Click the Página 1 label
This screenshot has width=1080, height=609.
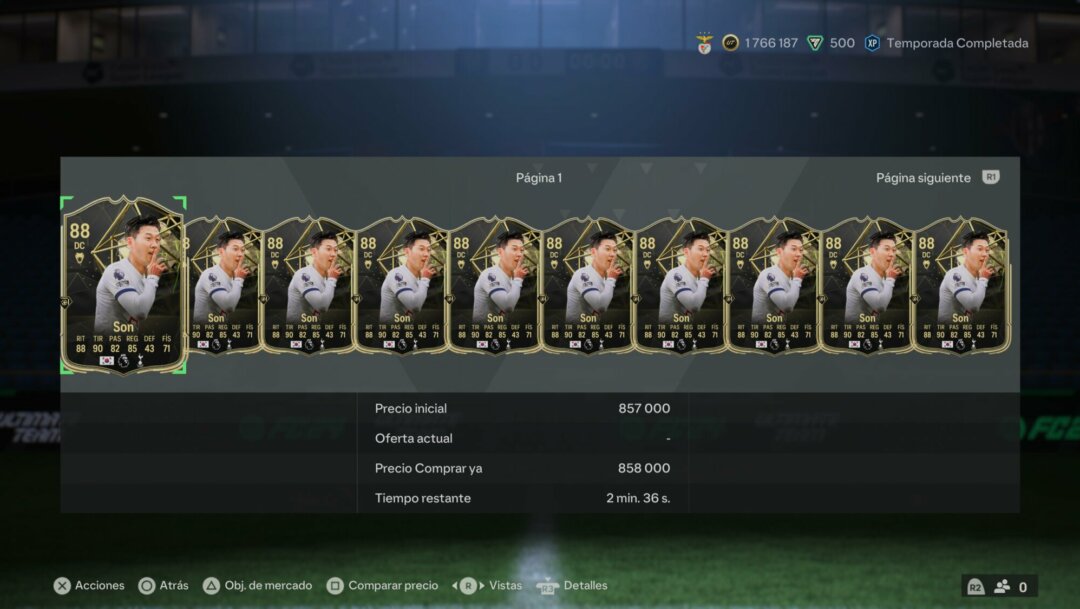coord(539,178)
